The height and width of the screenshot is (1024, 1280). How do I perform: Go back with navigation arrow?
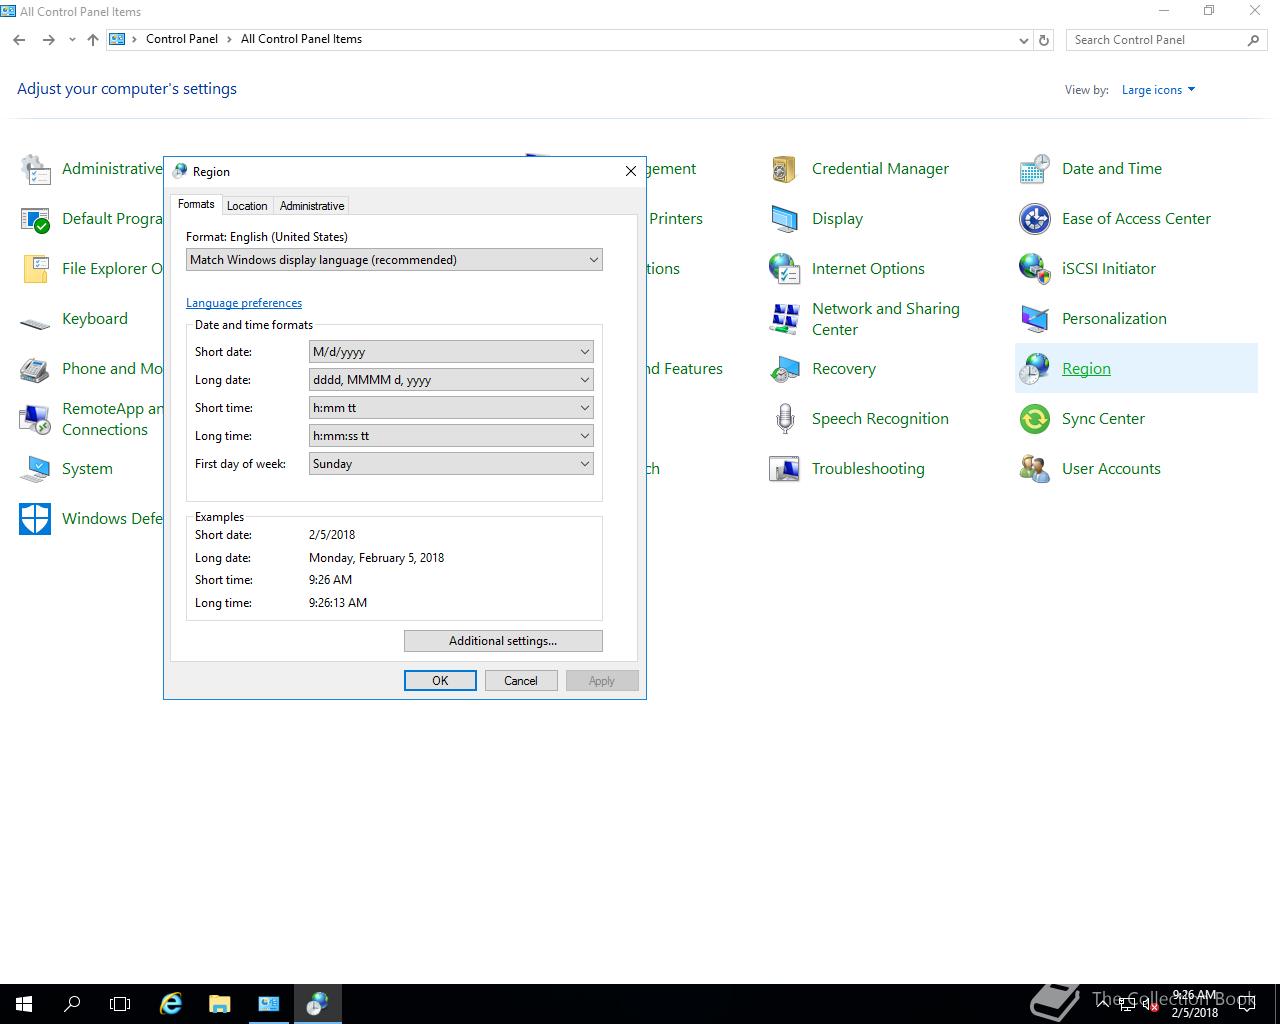19,40
